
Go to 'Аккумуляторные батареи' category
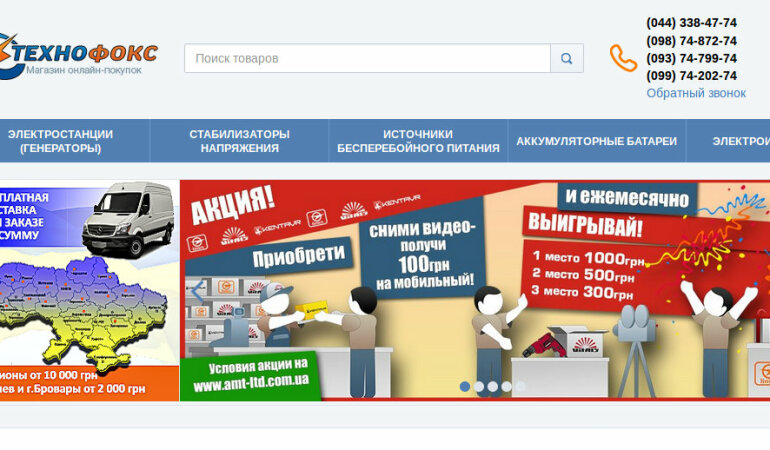tap(596, 141)
